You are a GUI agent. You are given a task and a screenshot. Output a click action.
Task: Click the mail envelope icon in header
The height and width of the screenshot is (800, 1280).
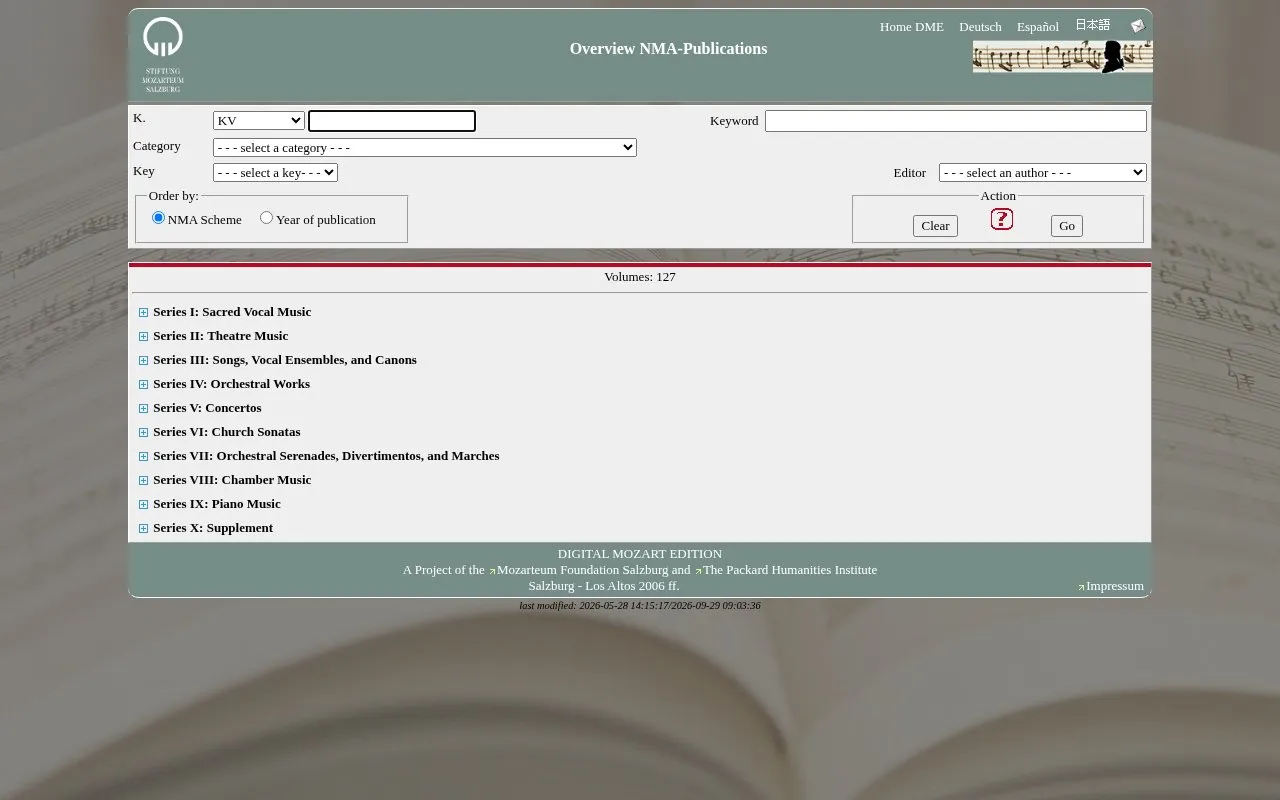click(1137, 26)
